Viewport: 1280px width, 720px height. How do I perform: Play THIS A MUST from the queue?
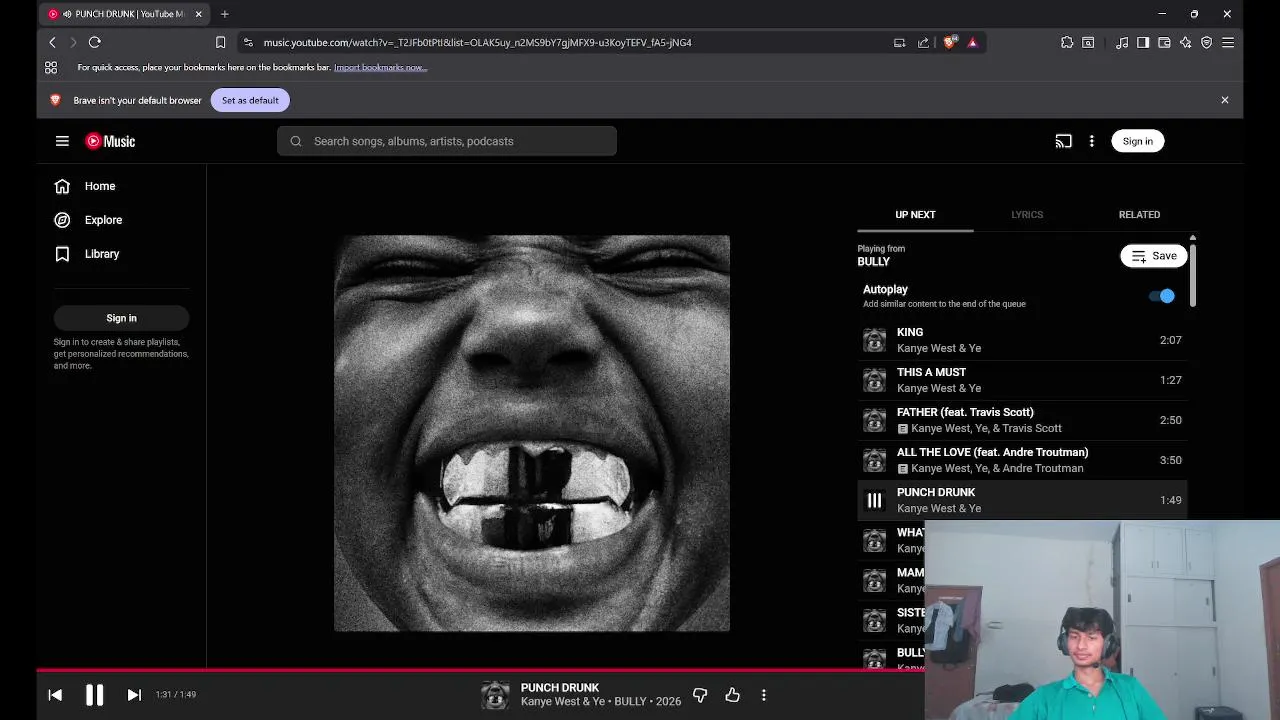point(1022,380)
